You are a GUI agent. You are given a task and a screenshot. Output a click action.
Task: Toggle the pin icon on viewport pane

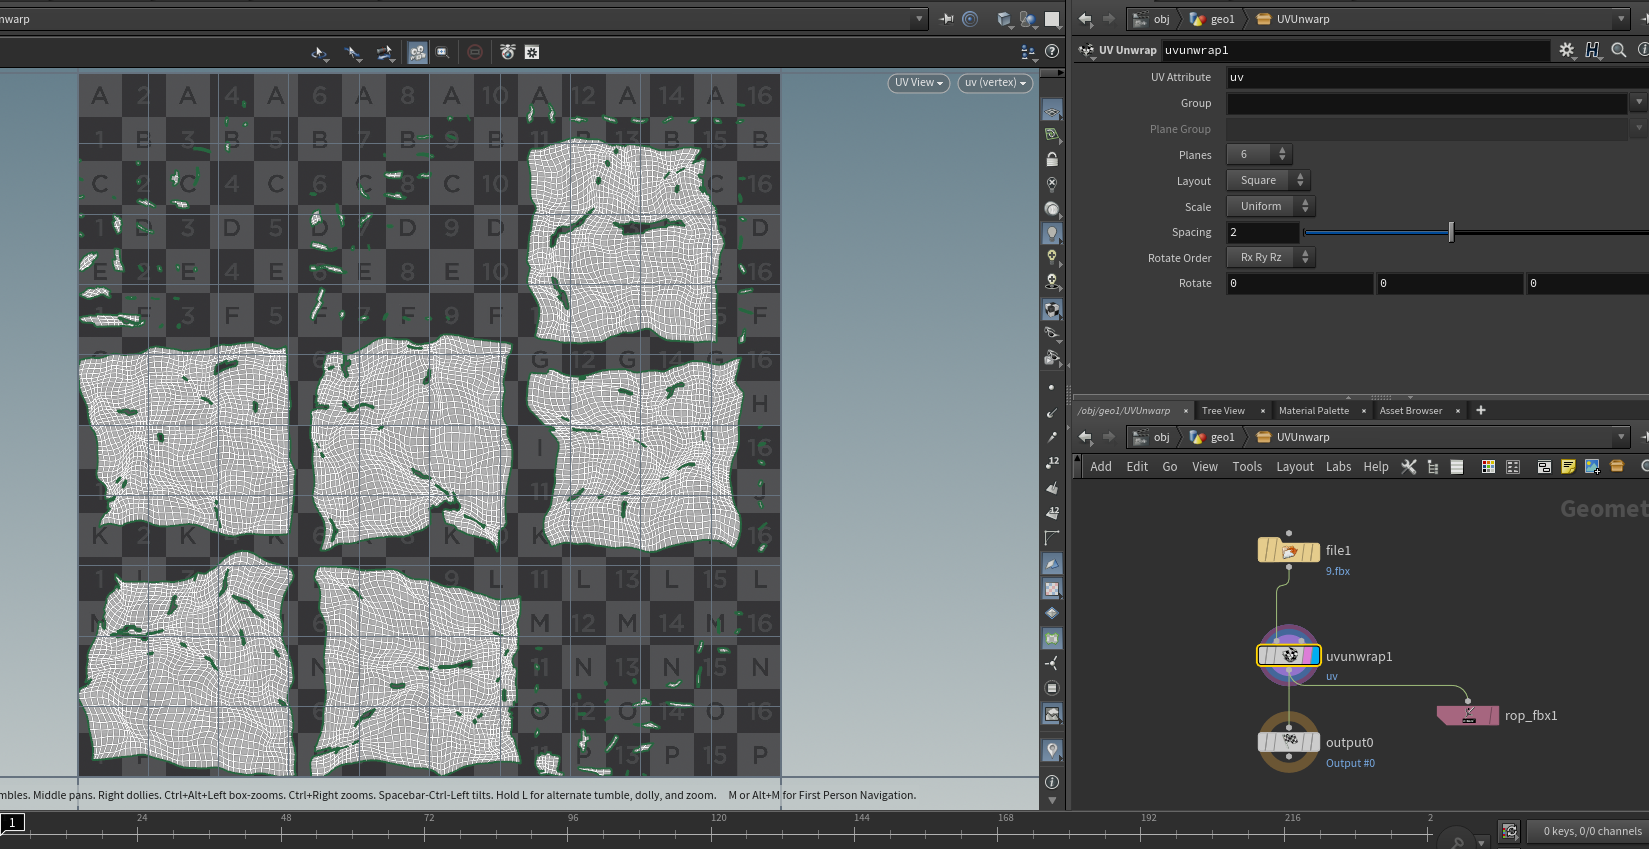point(946,19)
